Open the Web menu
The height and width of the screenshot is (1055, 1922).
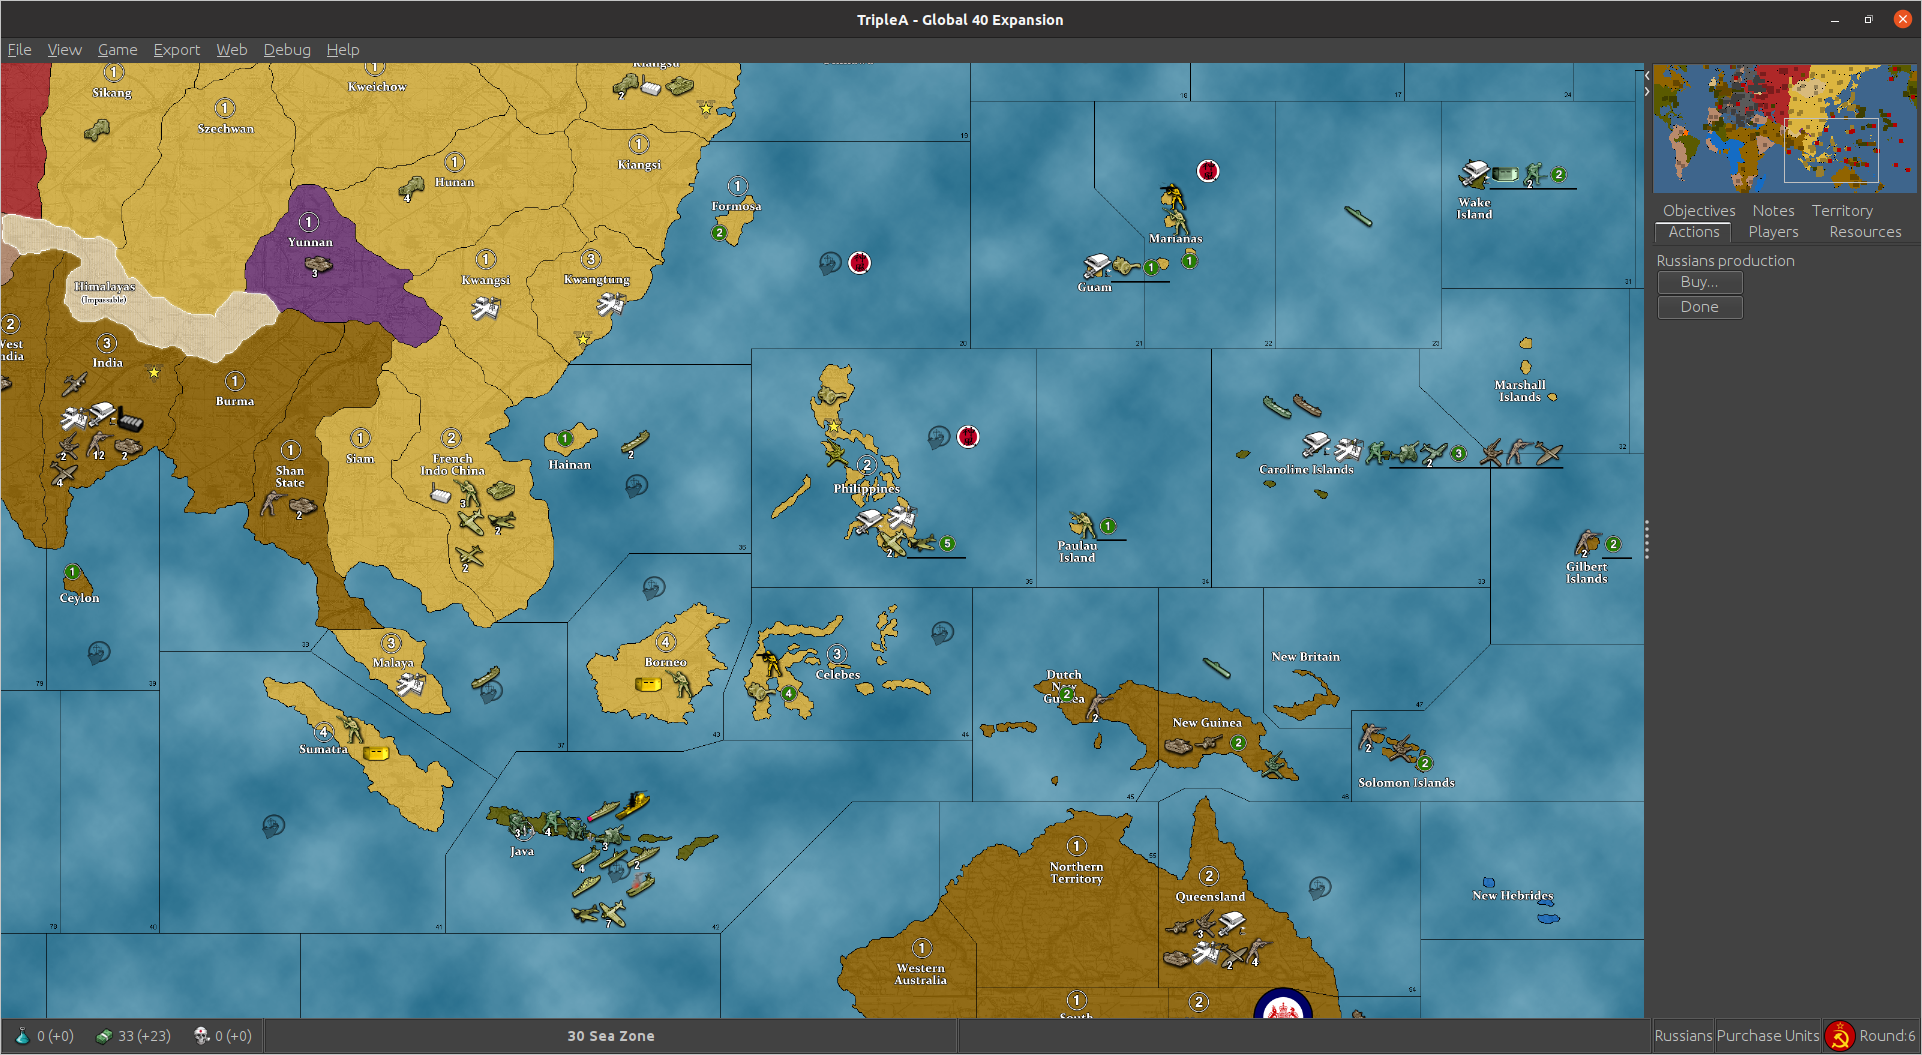coord(231,49)
